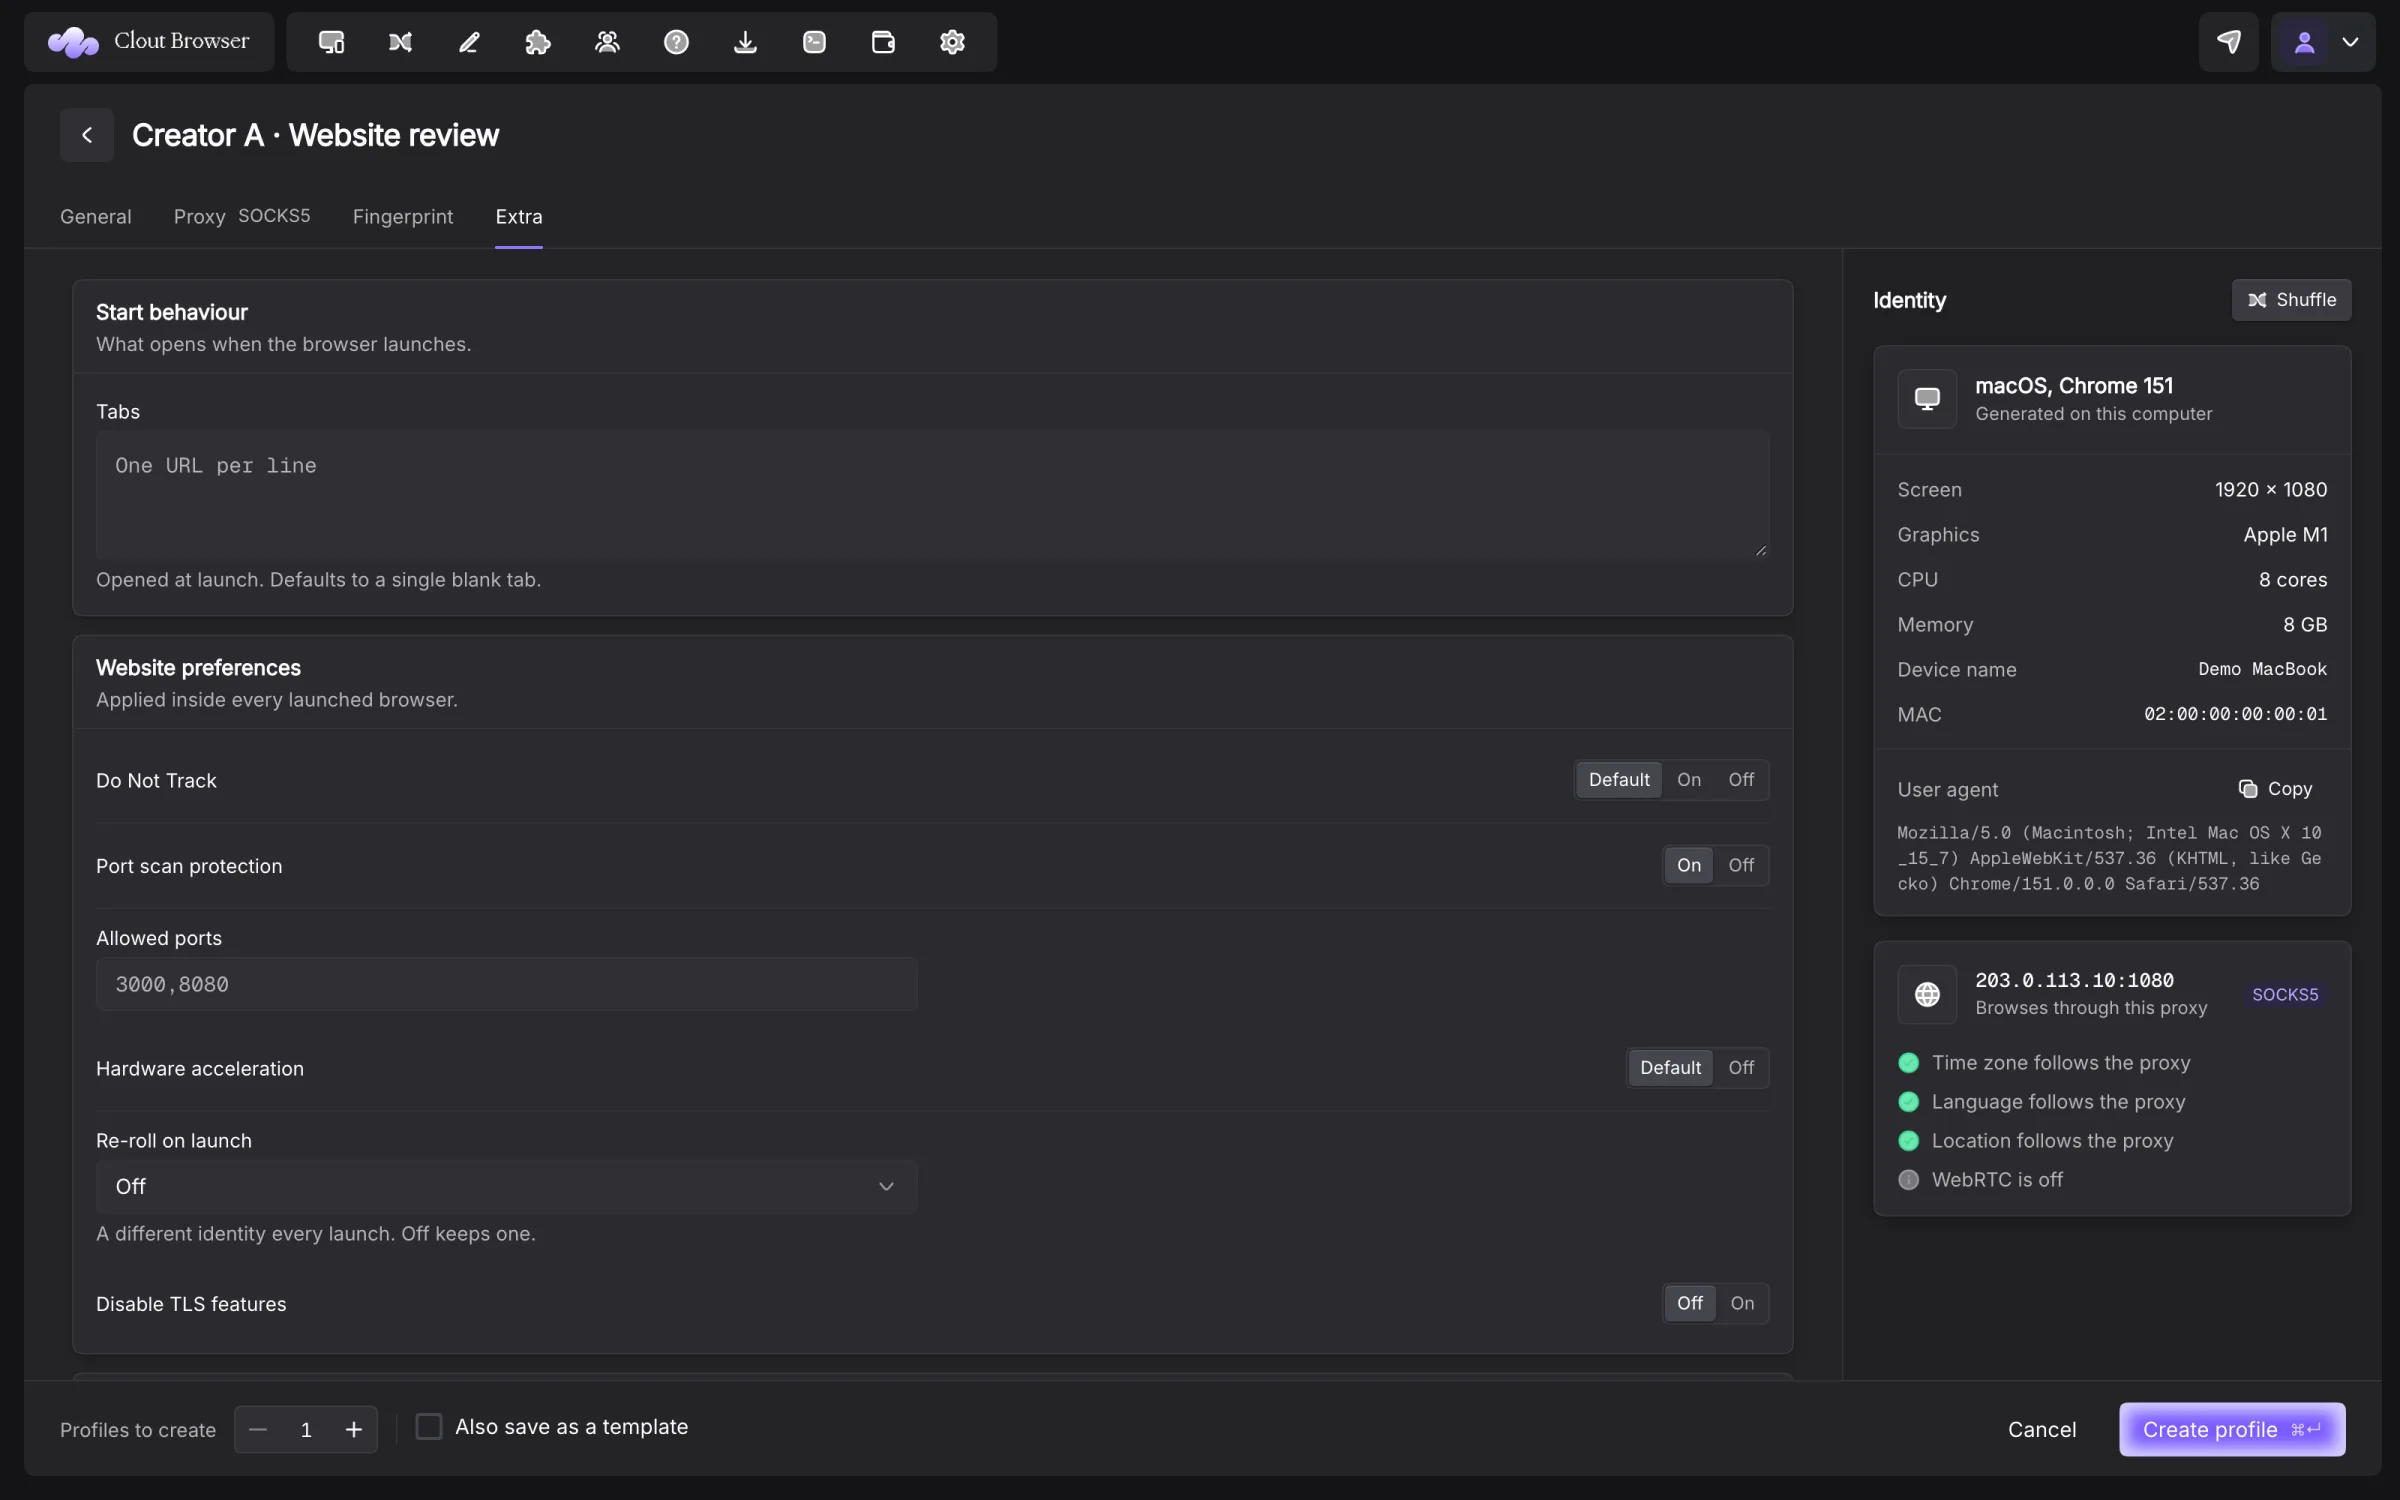Open the Re-roll on launch dropdown
The width and height of the screenshot is (2400, 1500).
click(506, 1187)
